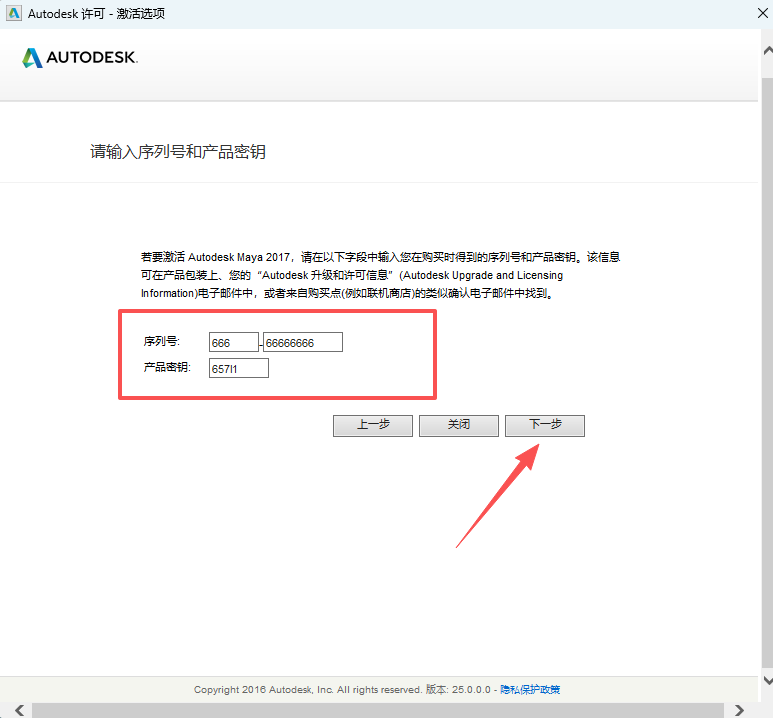Click the Autodesk app icon in title bar
The height and width of the screenshot is (718, 773).
pos(13,13)
